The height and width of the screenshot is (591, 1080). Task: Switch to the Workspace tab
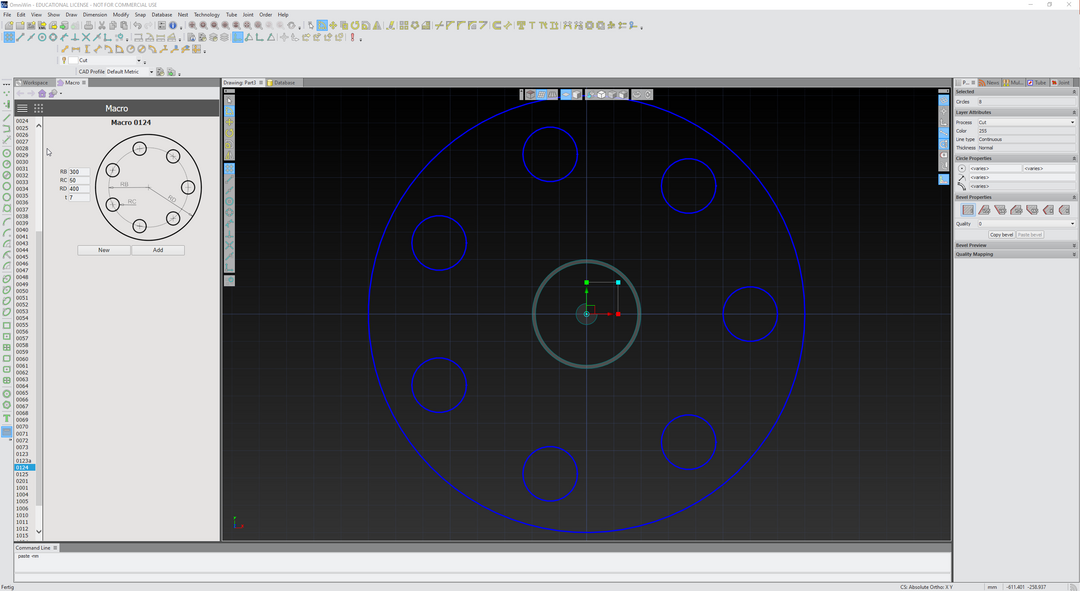click(x=32, y=83)
